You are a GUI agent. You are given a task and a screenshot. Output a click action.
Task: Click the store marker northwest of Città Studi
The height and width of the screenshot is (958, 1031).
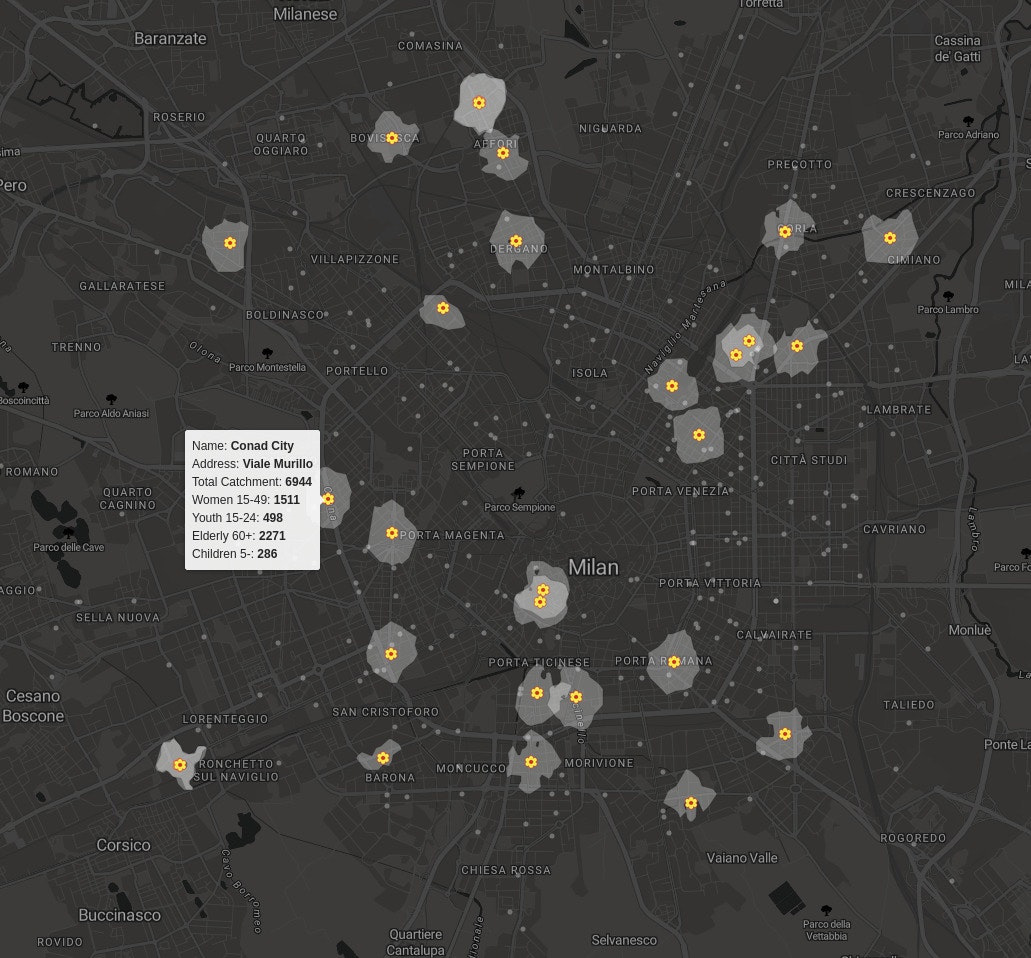pos(699,435)
